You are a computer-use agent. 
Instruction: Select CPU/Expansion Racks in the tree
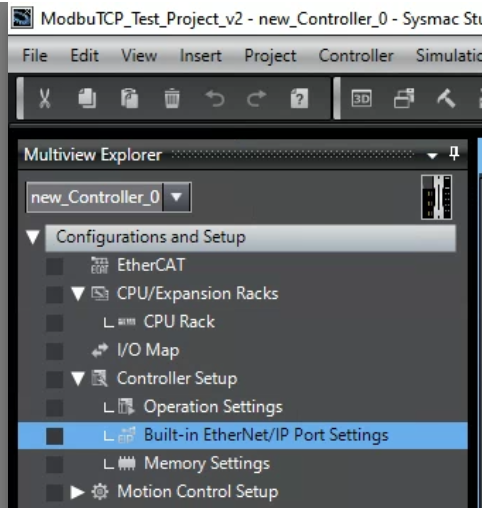click(197, 294)
